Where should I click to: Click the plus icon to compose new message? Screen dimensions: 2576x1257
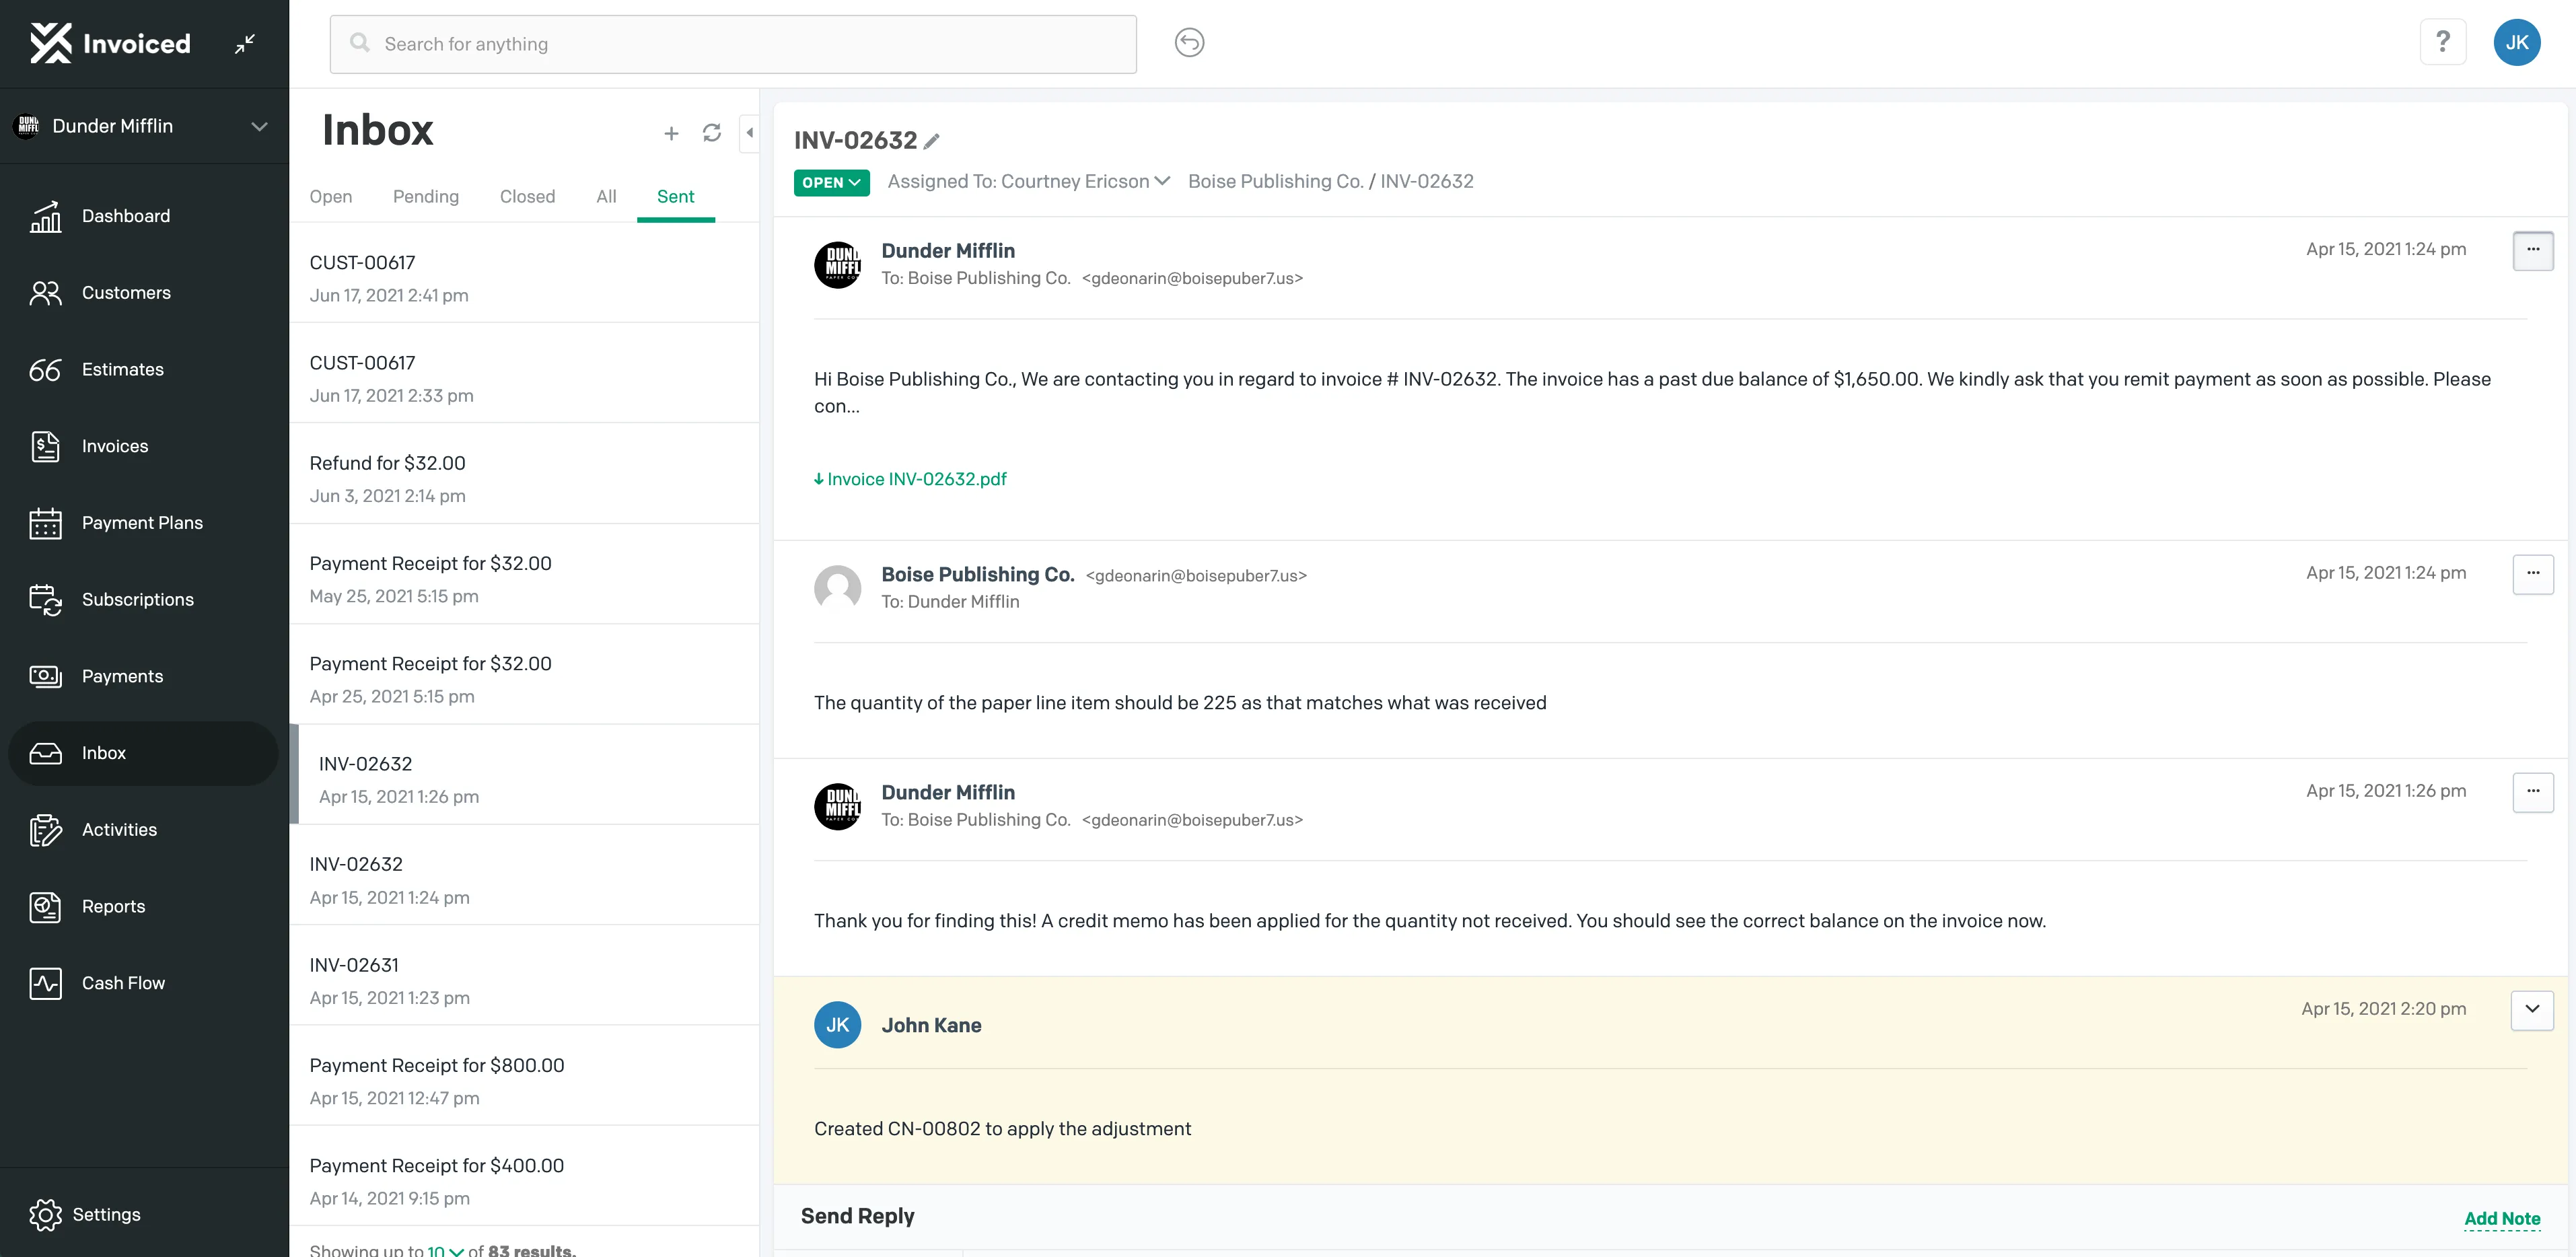pyautogui.click(x=671, y=133)
